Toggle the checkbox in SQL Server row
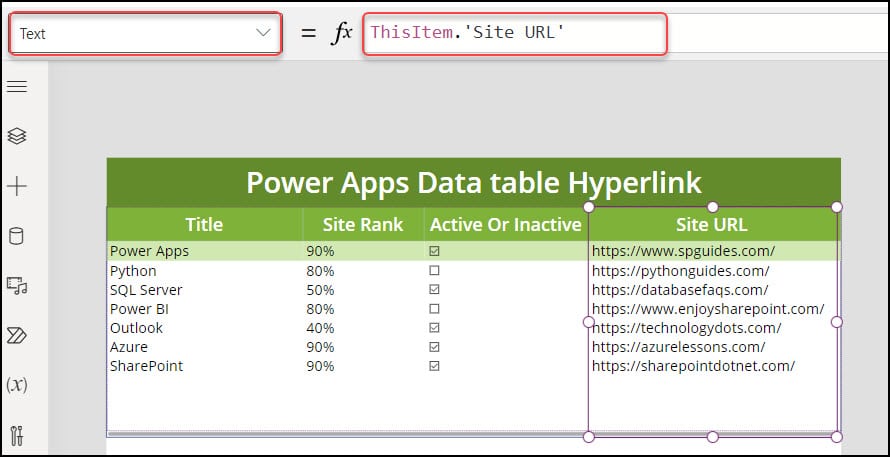This screenshot has width=890, height=457. 434,290
